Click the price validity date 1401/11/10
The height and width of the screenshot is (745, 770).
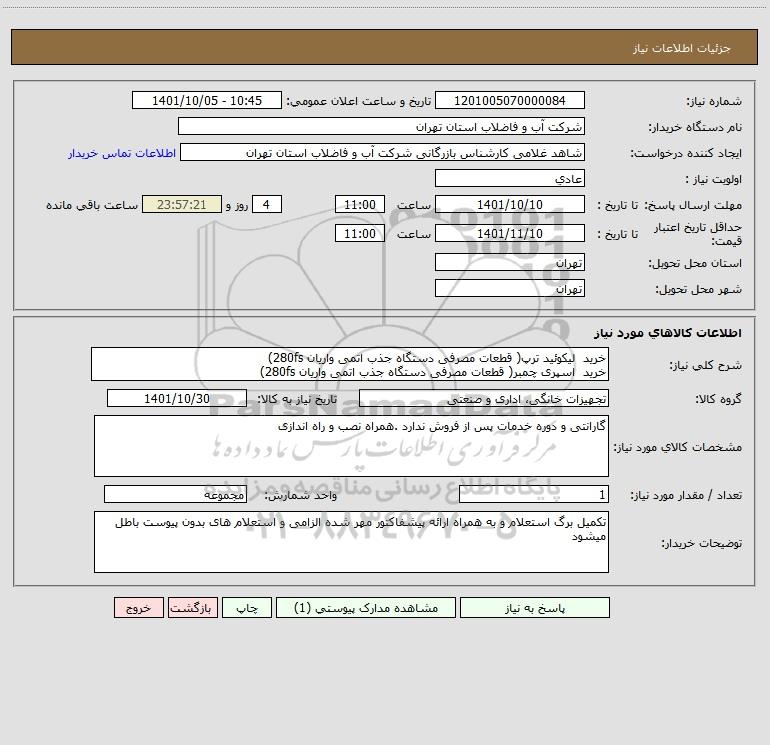click(x=510, y=233)
